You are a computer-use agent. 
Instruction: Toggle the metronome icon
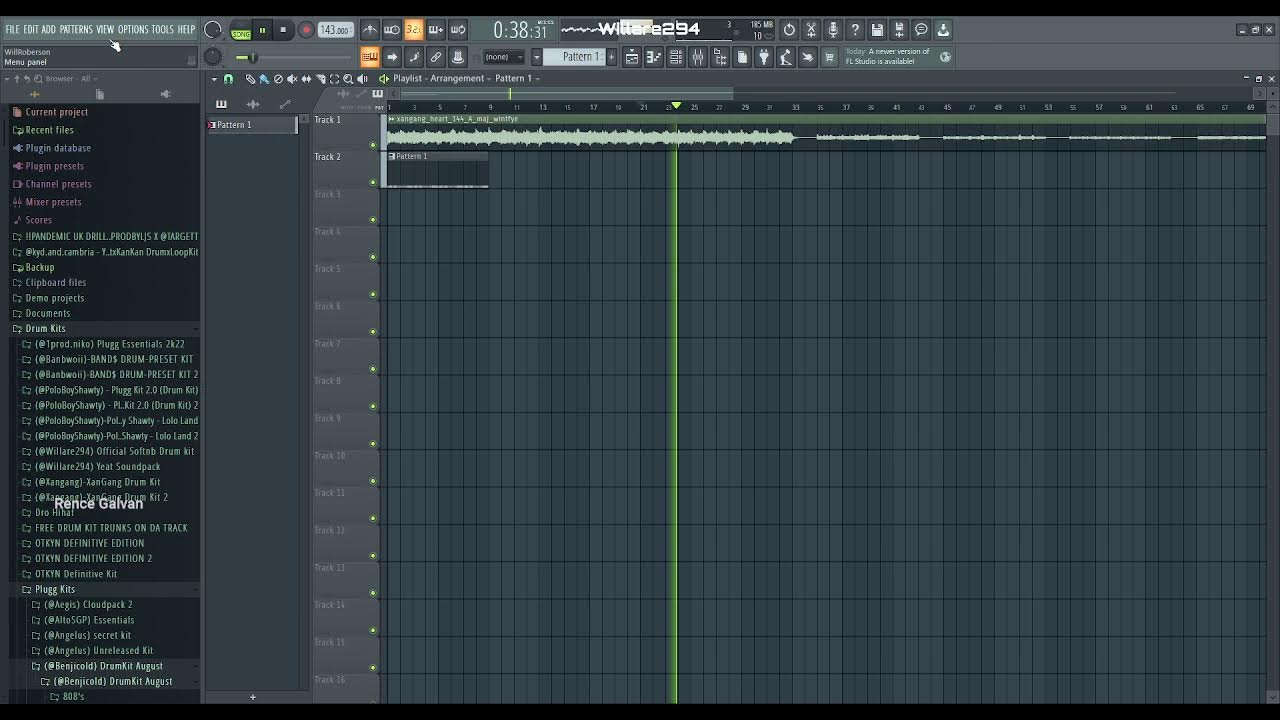pos(370,29)
